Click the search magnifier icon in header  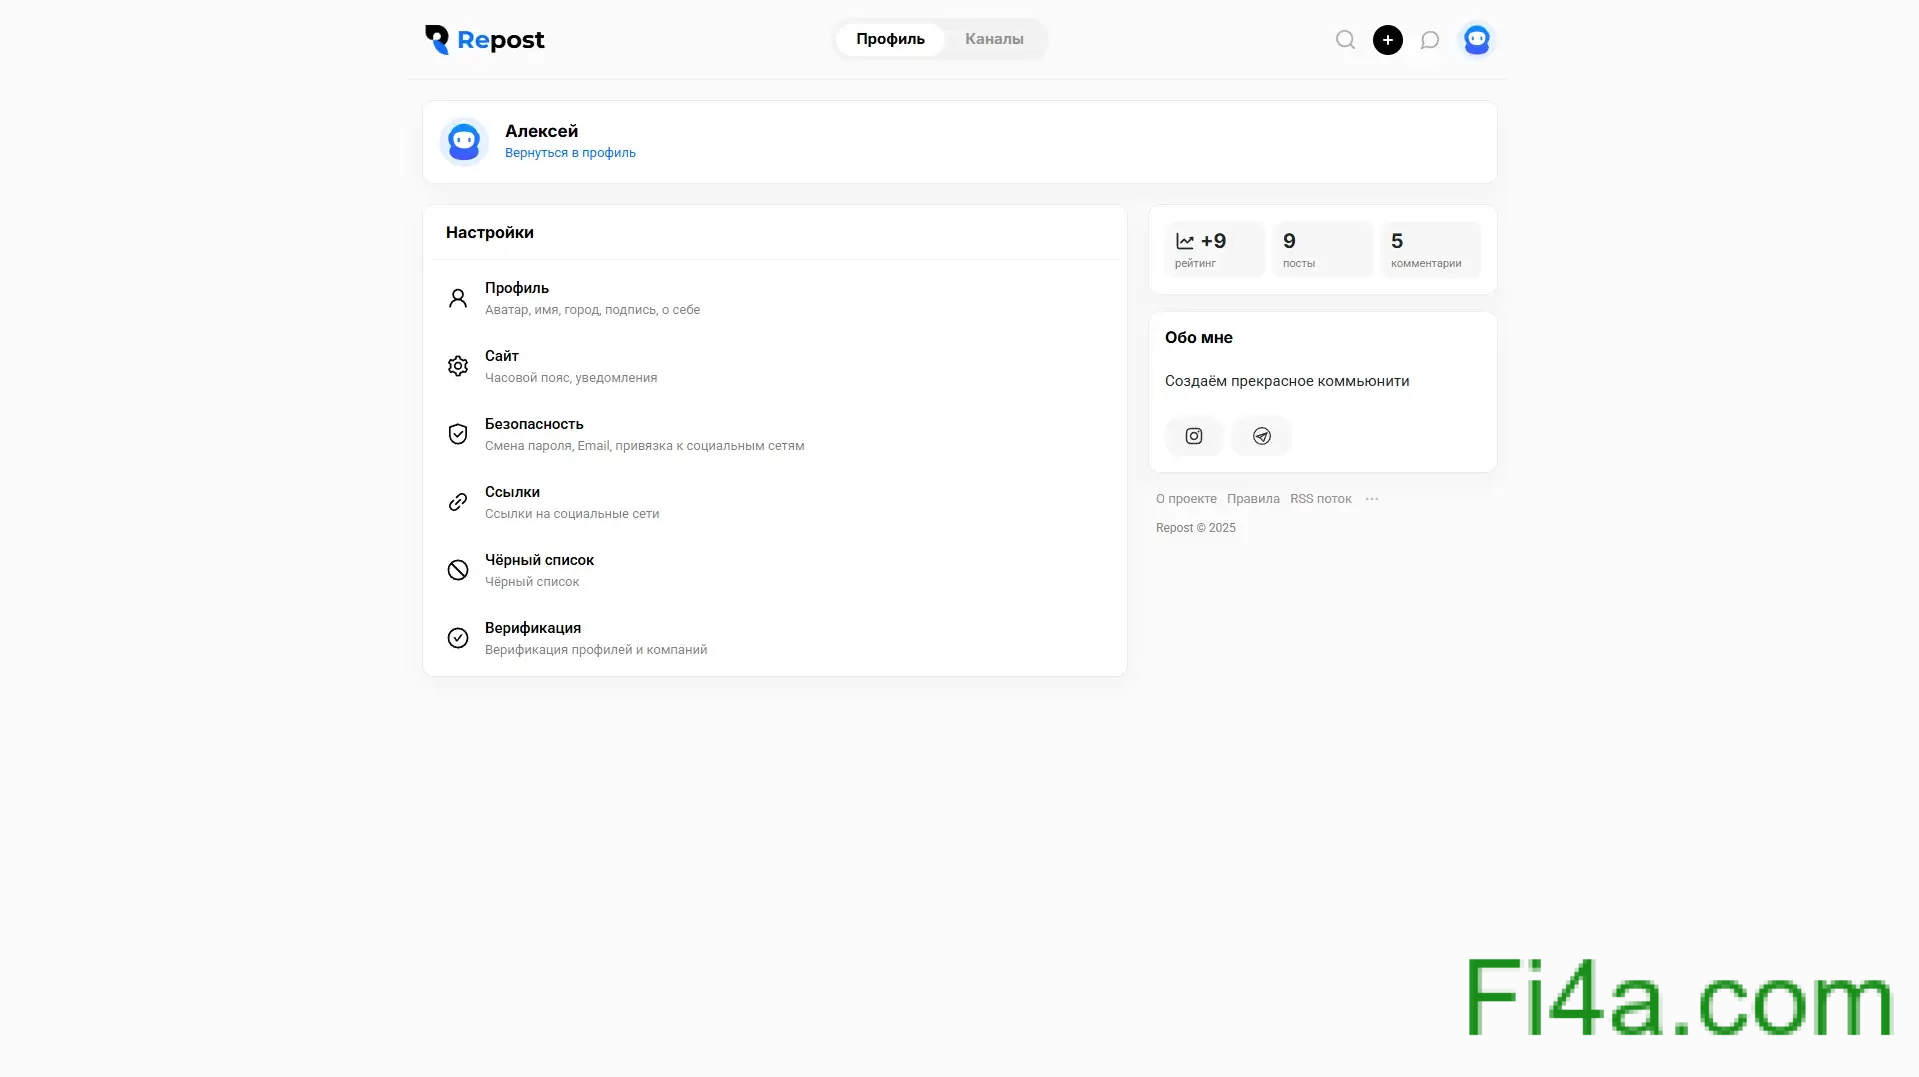pyautogui.click(x=1345, y=40)
